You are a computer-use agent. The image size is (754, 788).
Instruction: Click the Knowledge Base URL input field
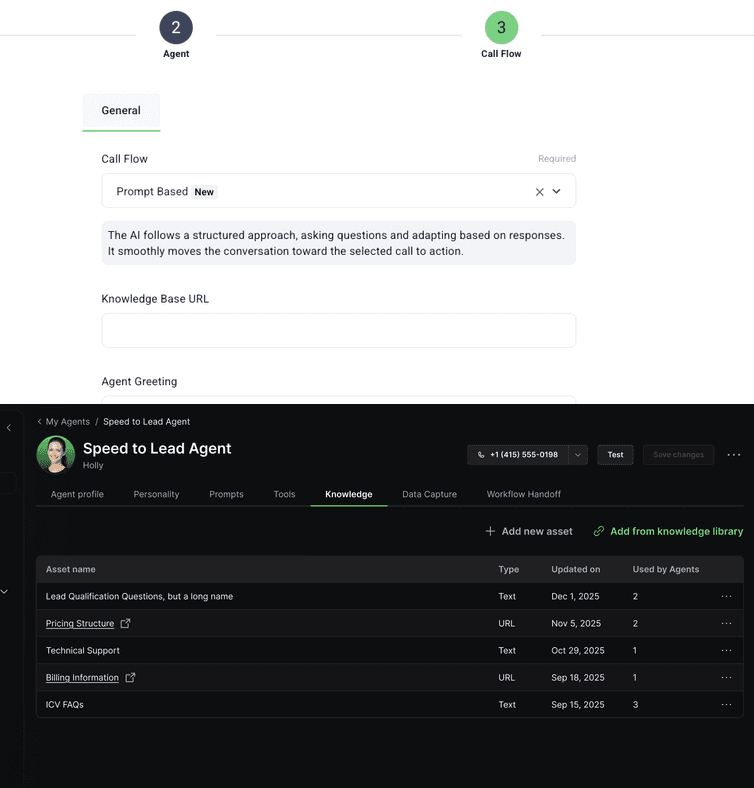(x=338, y=331)
